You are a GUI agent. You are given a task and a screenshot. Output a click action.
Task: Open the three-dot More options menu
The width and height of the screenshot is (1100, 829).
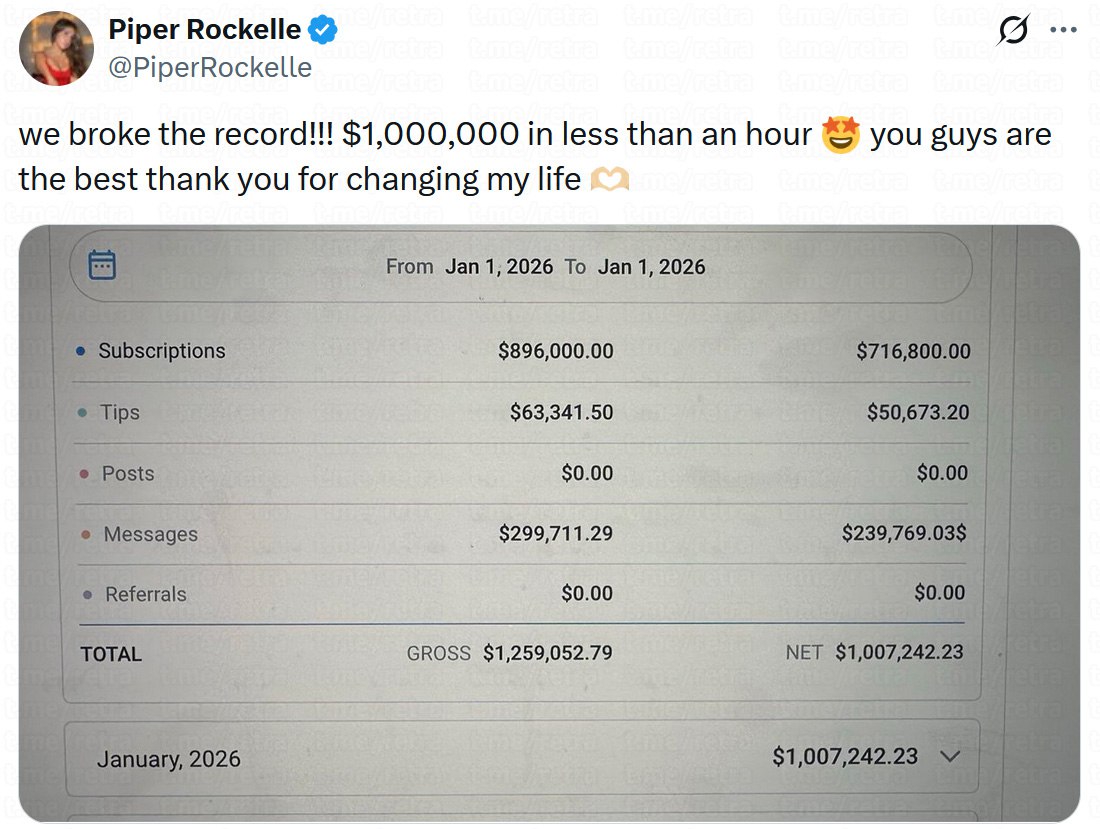click(x=1063, y=30)
